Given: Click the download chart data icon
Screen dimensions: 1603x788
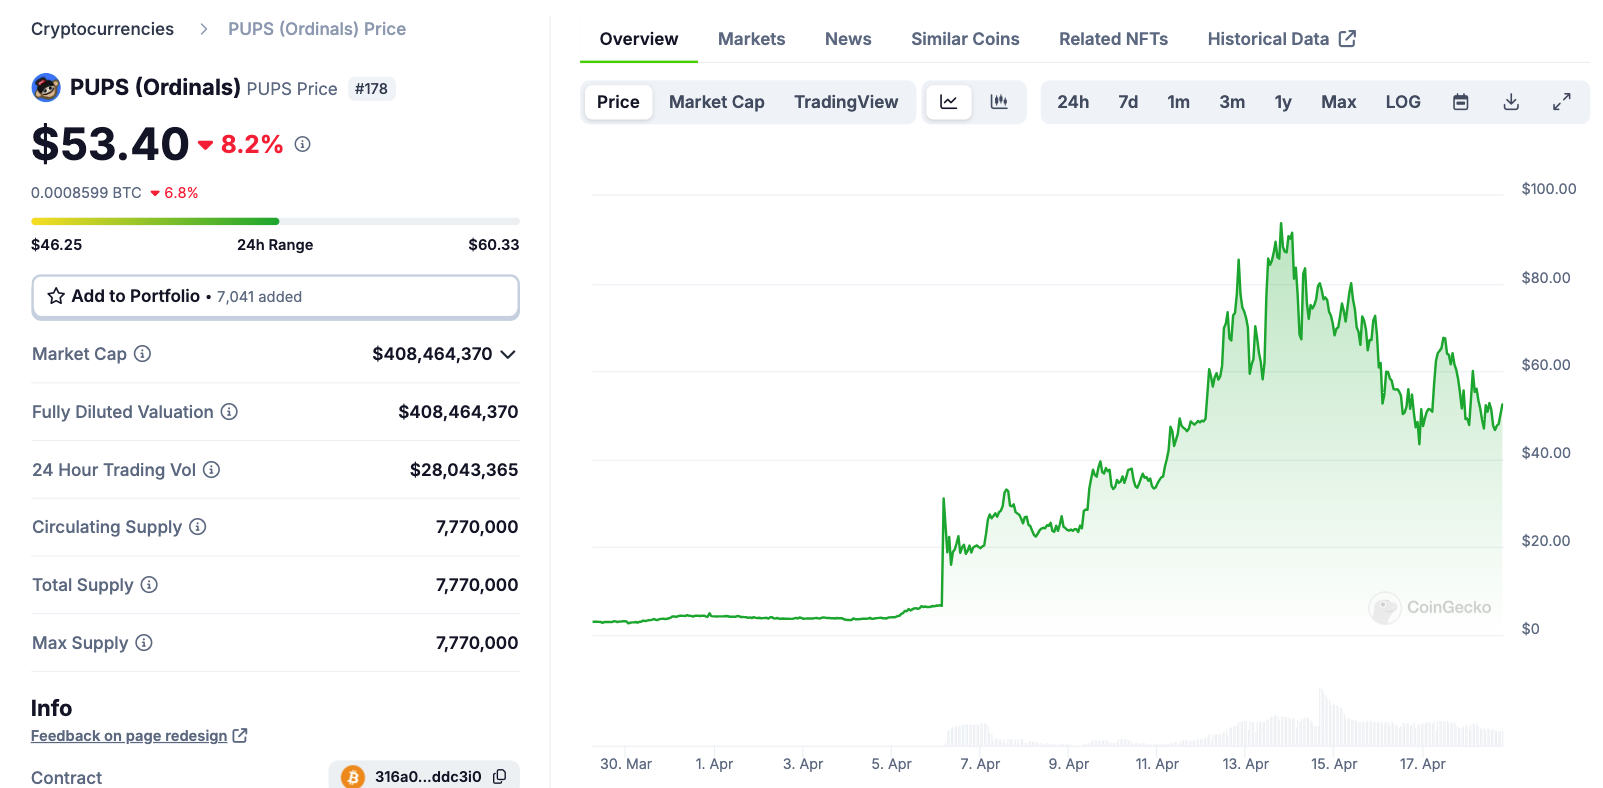Looking at the screenshot, I should pyautogui.click(x=1511, y=102).
